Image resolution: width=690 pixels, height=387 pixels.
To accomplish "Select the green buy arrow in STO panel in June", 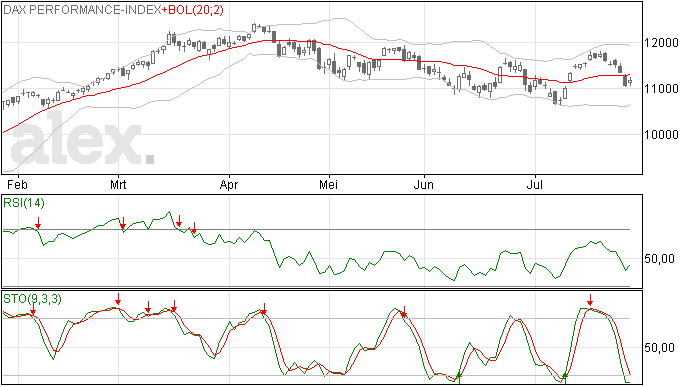I will (x=459, y=378).
